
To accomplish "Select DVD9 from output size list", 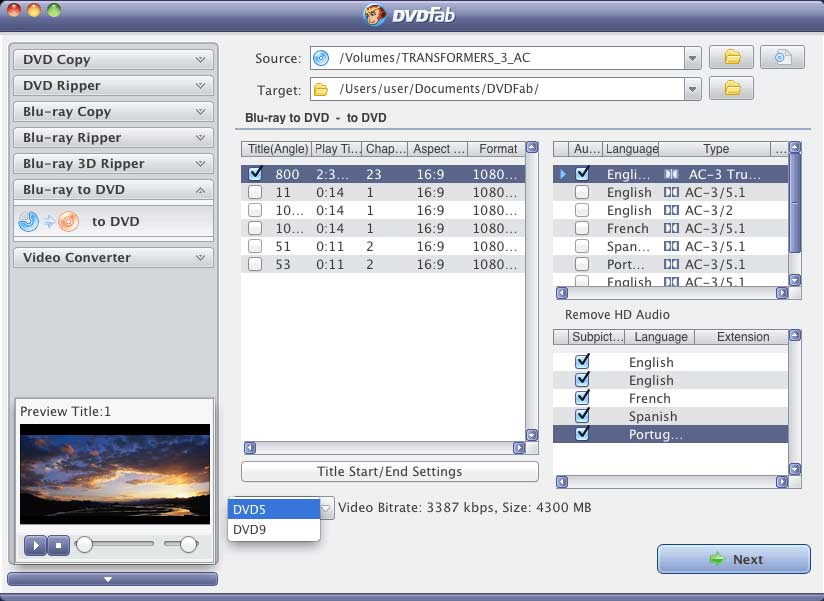I will pyautogui.click(x=274, y=529).
